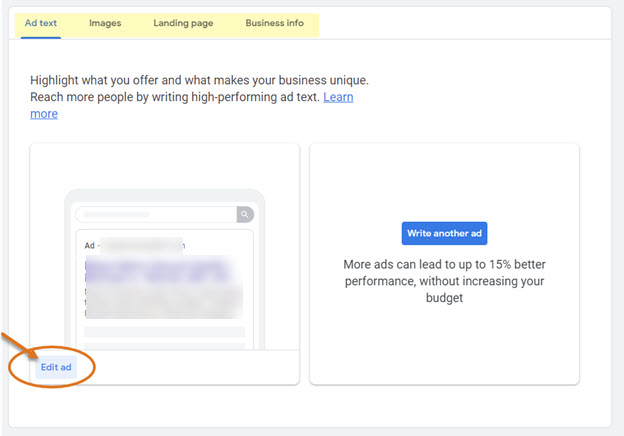Select the Business info tab
The image size is (624, 436).
pyautogui.click(x=274, y=23)
